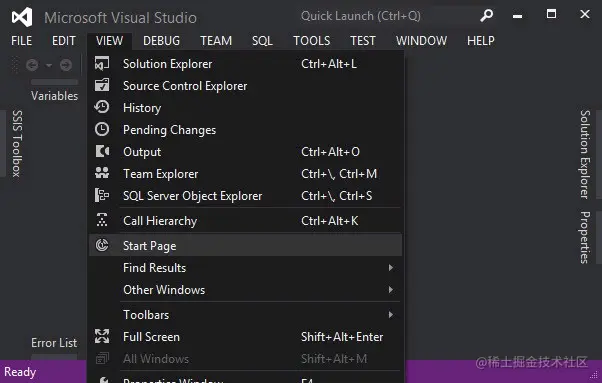Select Team Explorer menu entry
The image size is (602, 383).
coord(245,174)
